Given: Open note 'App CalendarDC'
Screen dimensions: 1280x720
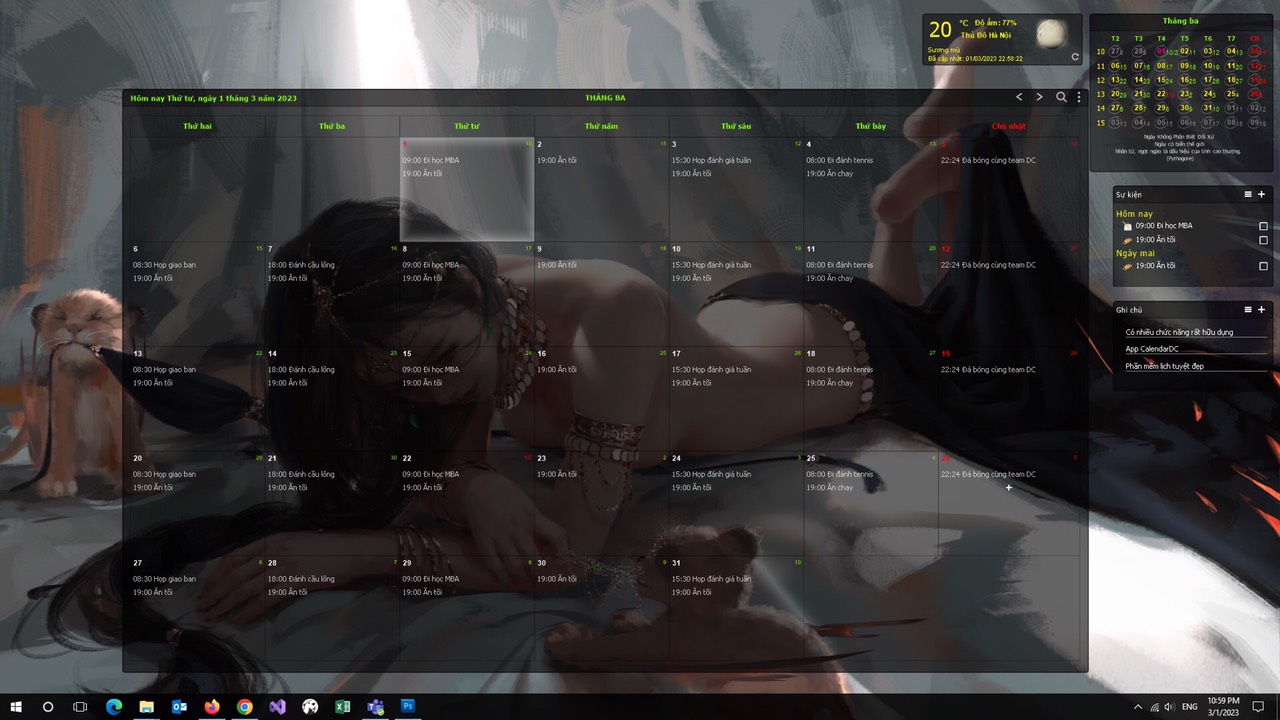Looking at the screenshot, I should tap(1152, 349).
